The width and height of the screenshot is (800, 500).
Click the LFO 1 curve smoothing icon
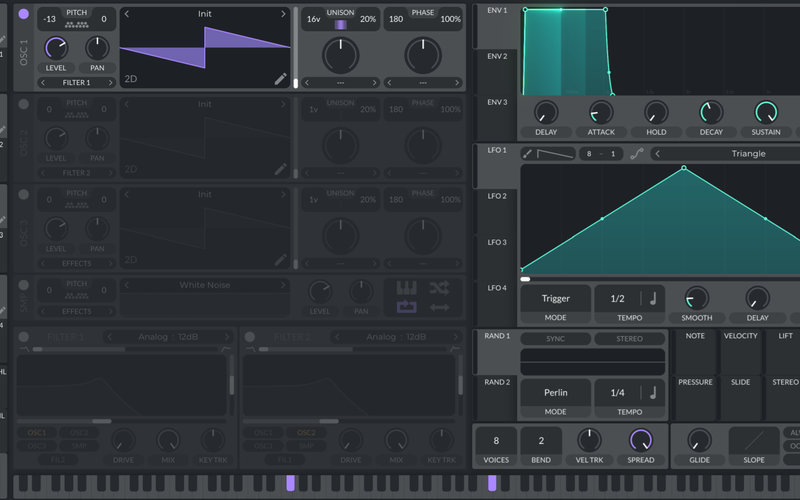point(635,154)
